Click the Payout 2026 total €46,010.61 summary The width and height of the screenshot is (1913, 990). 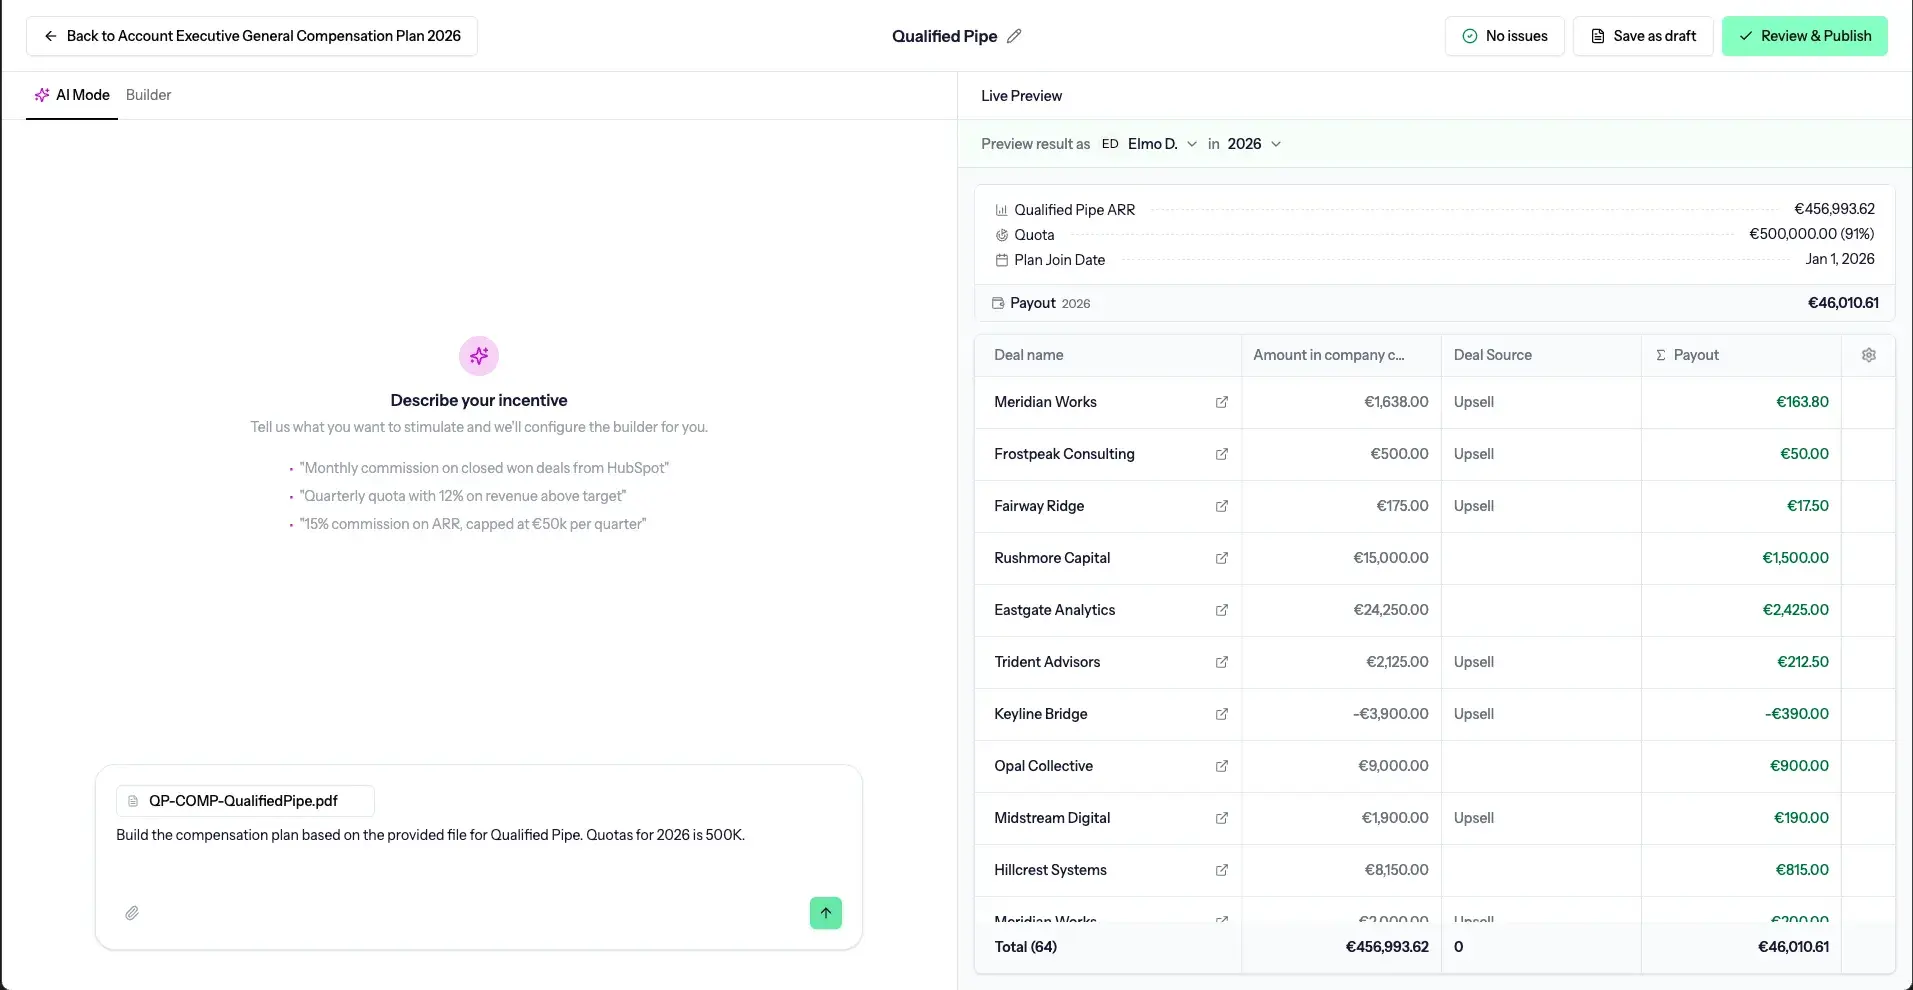[x=1843, y=303]
